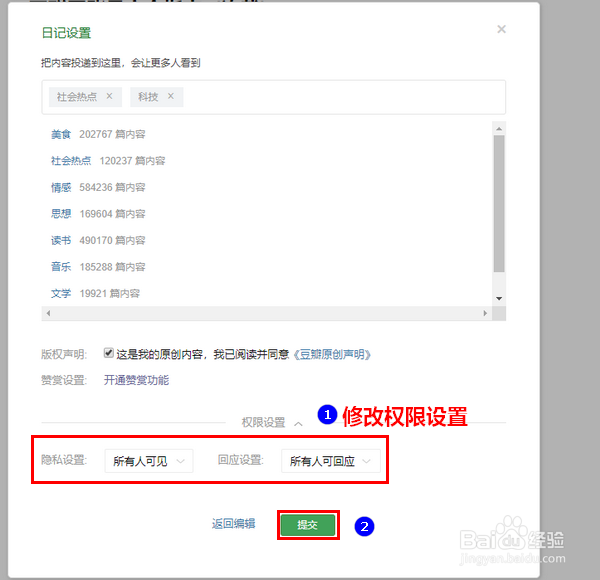The height and width of the screenshot is (580, 600).
Task: Select the 美食 topic
Action: [x=61, y=134]
